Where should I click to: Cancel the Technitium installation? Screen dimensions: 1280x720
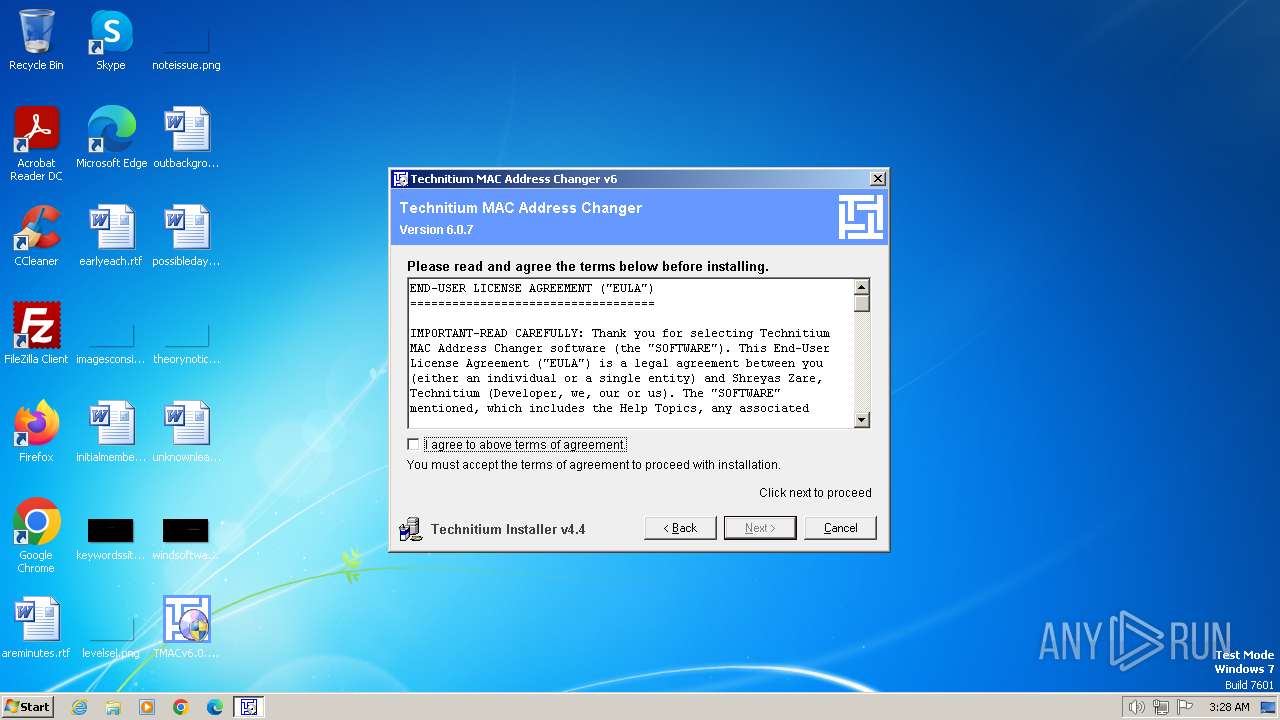(840, 528)
